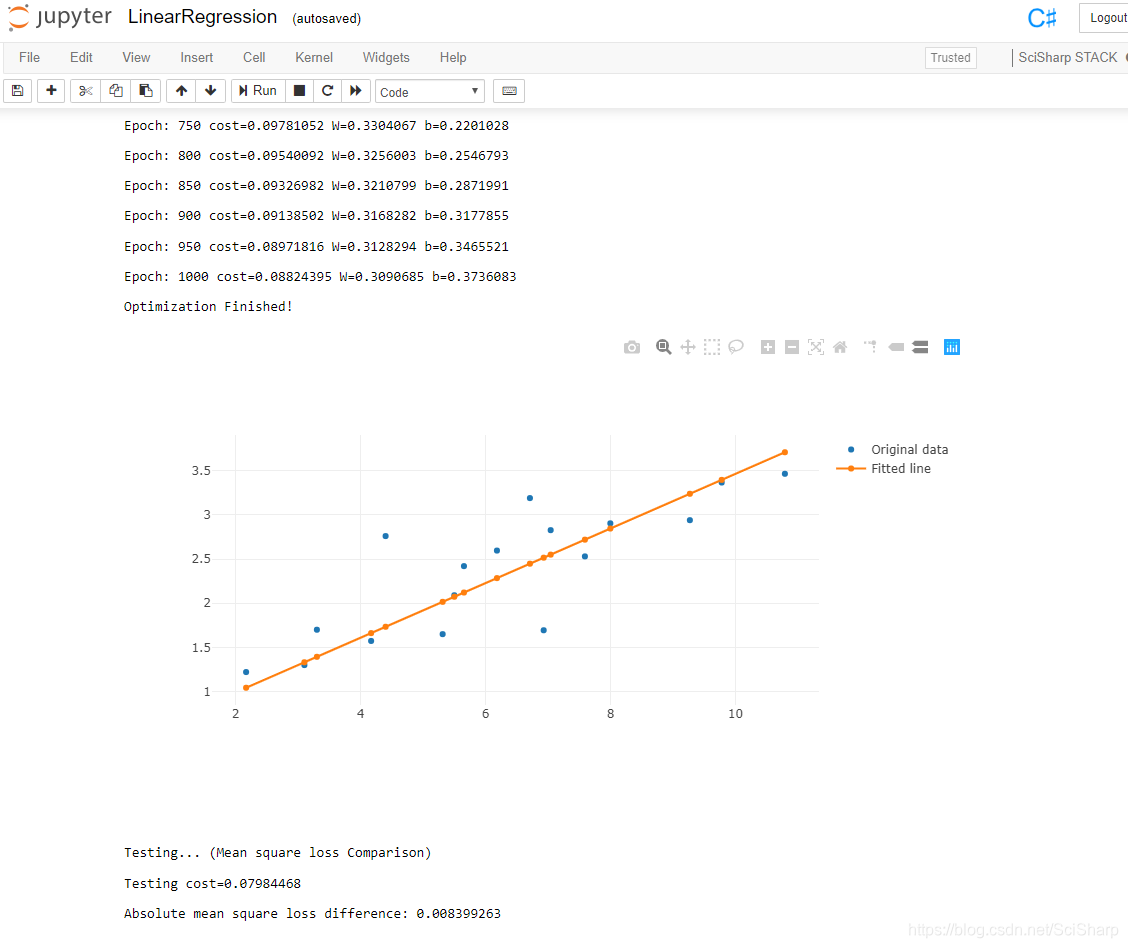
Task: Click the Epoch: 1000 output line
Action: click(320, 277)
